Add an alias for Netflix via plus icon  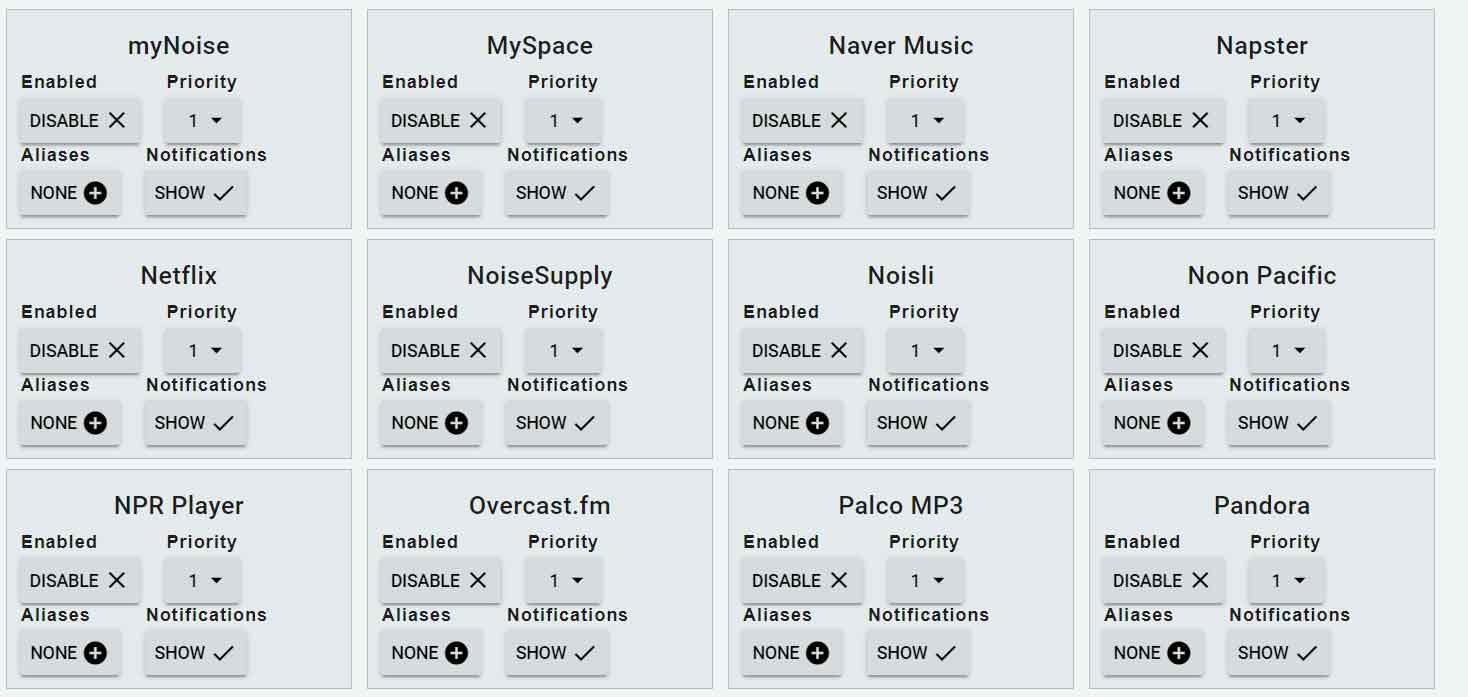[x=96, y=423]
